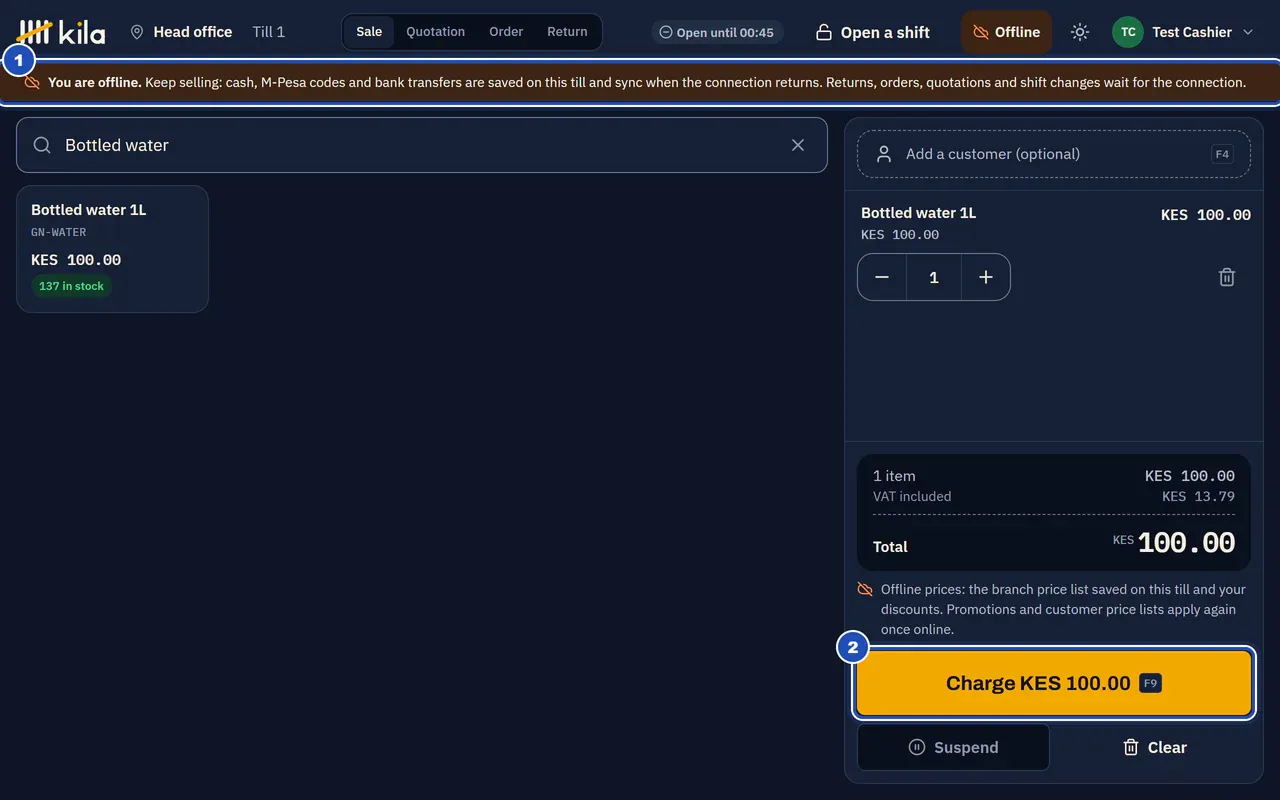Click the You are offline banner text

(x=646, y=83)
